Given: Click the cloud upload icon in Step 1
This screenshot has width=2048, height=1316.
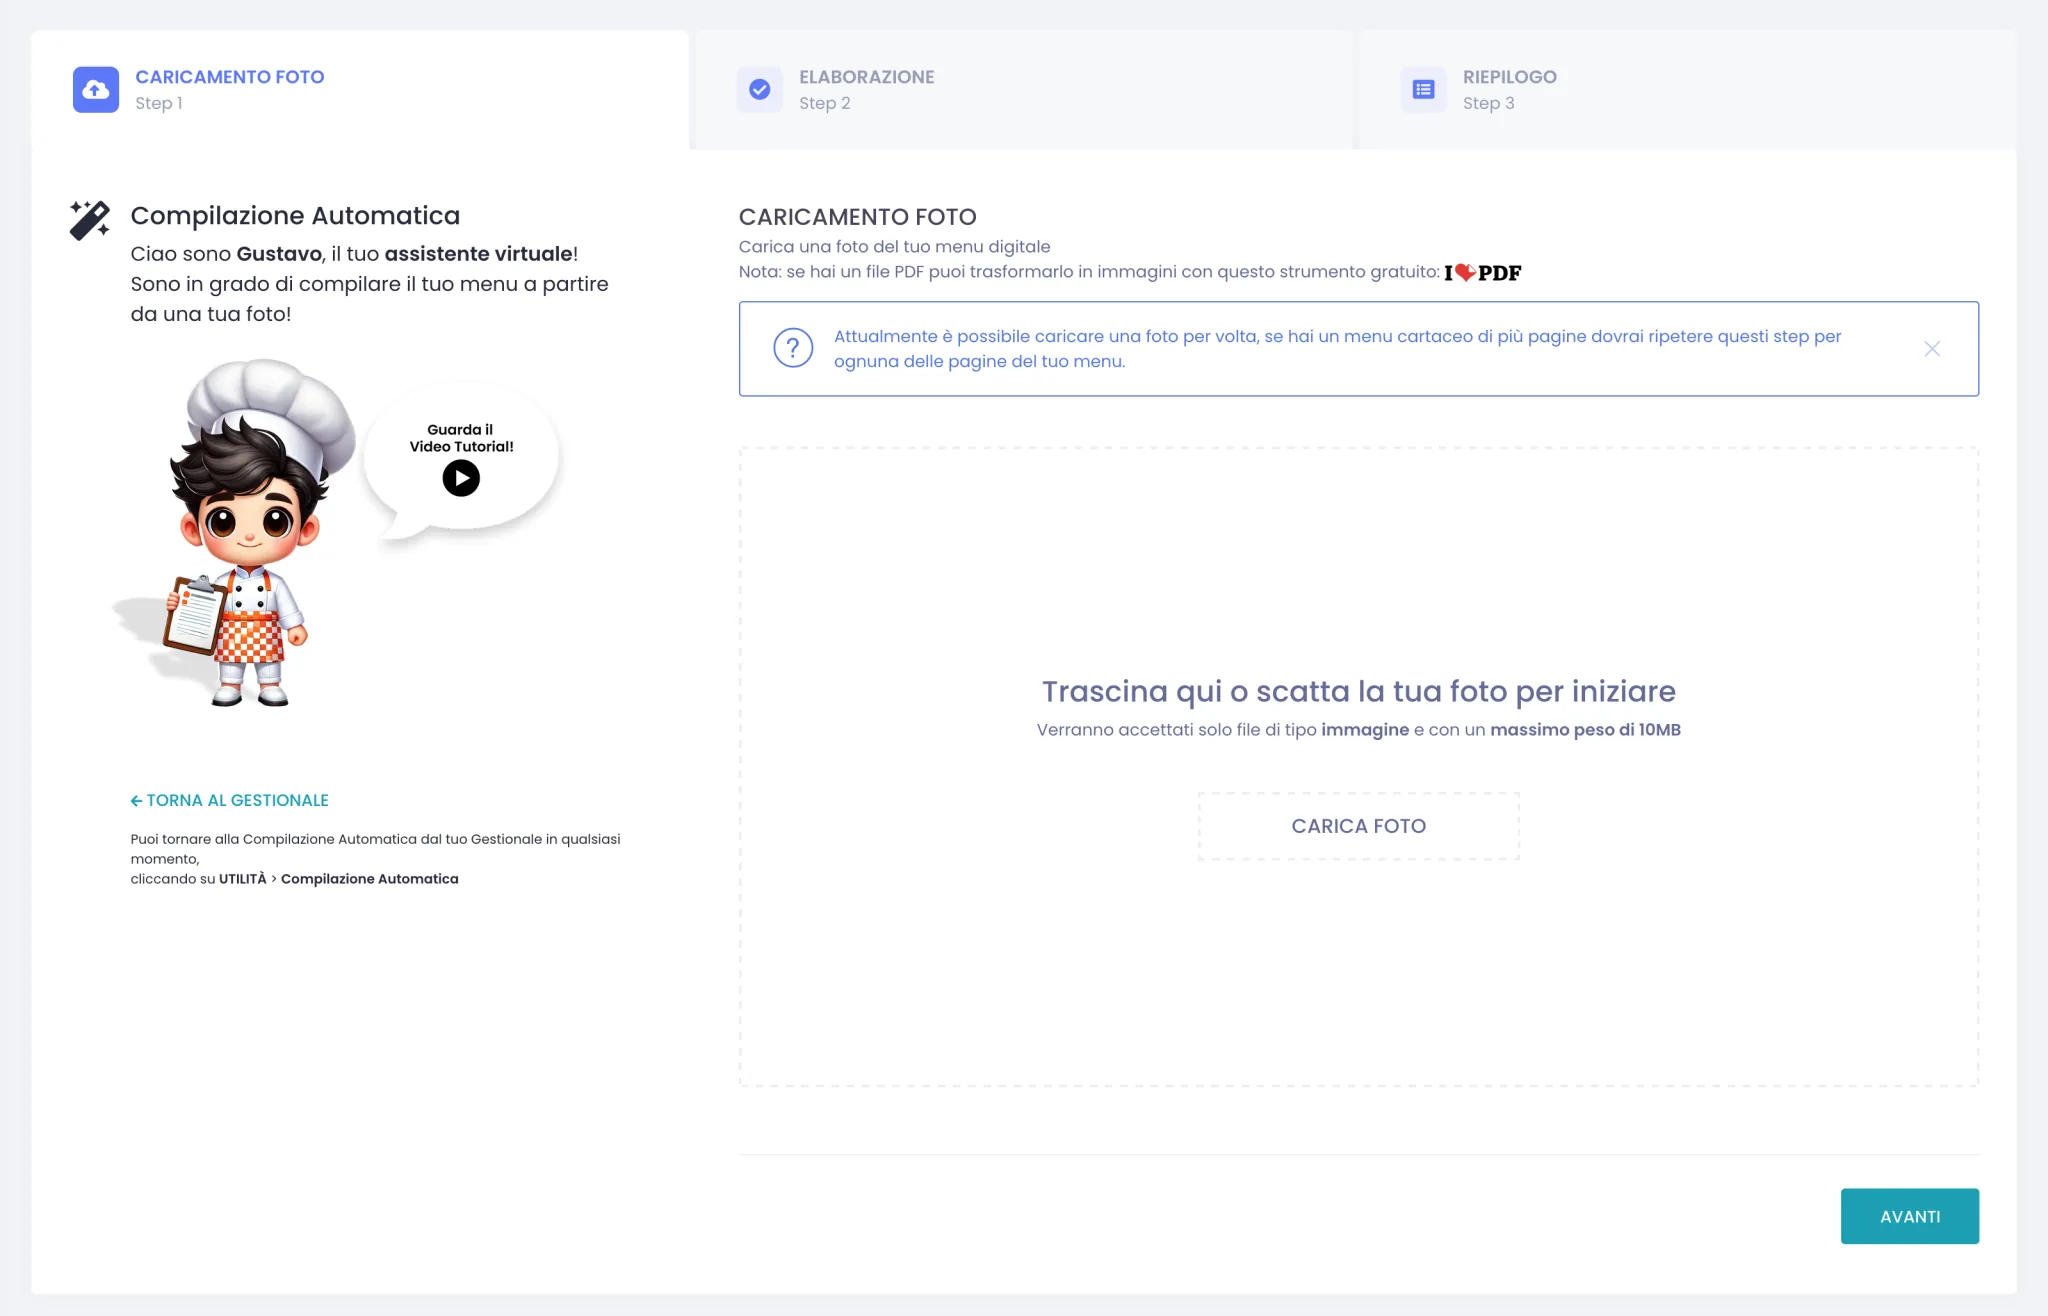Looking at the screenshot, I should click(x=96, y=90).
